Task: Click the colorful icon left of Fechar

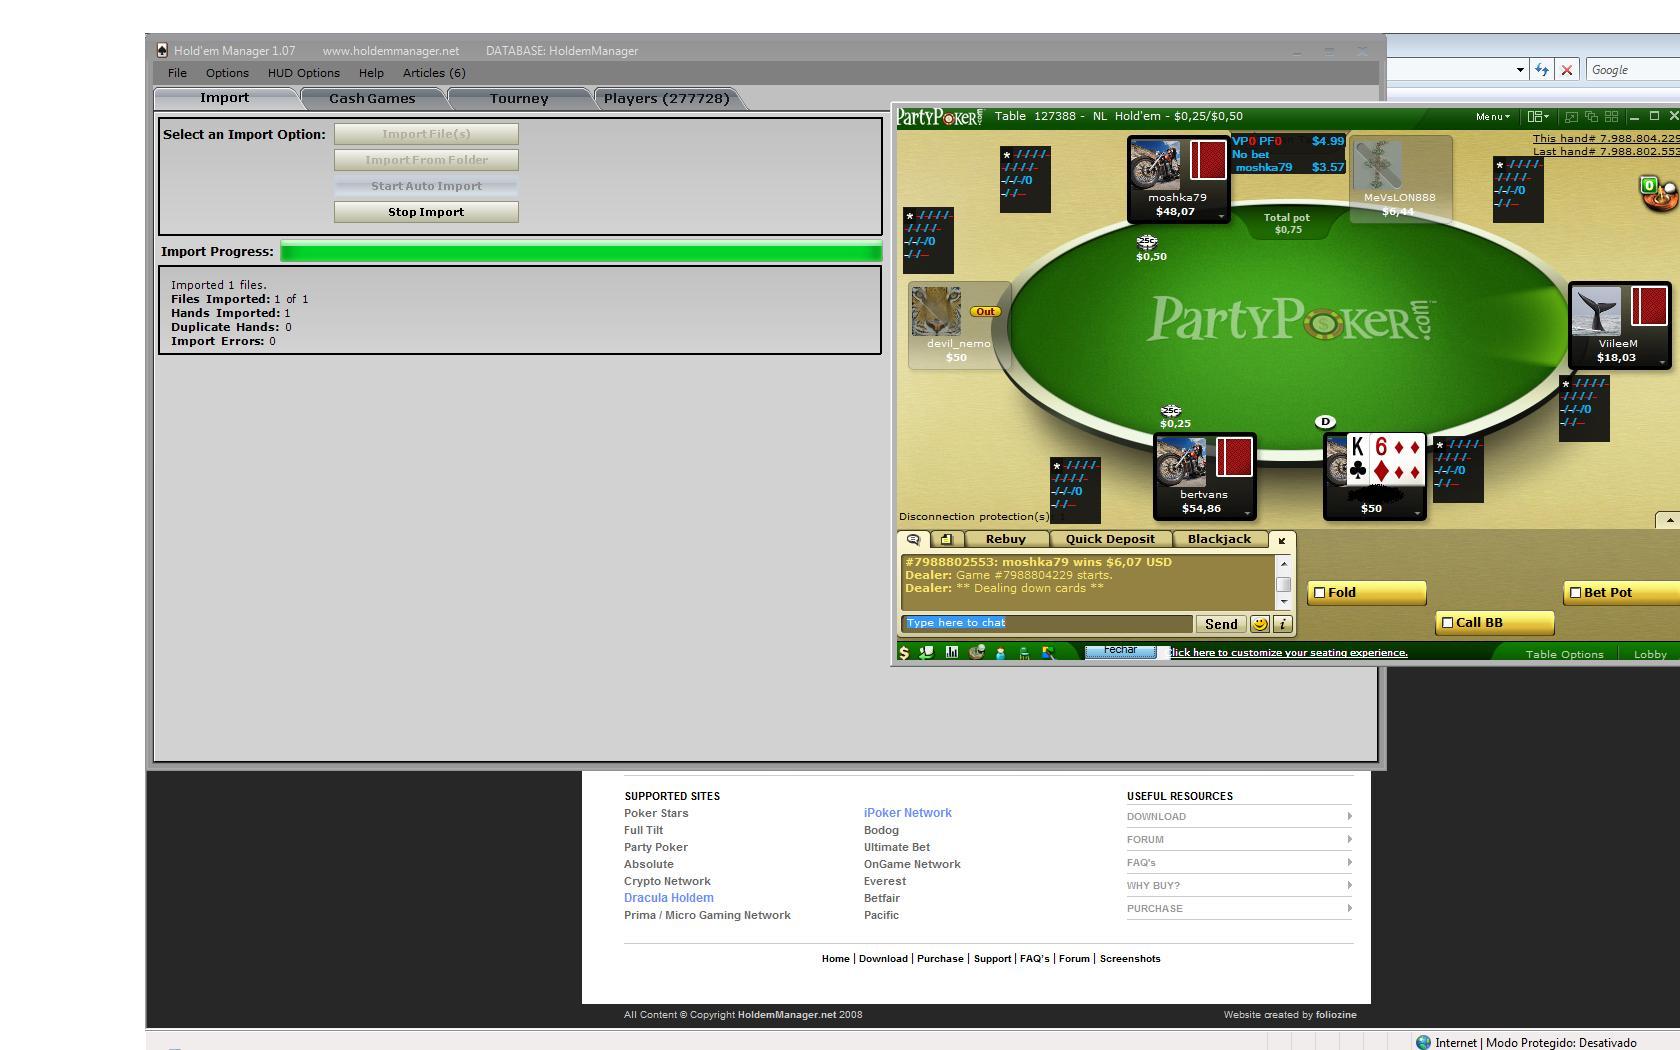Action: pos(1048,653)
